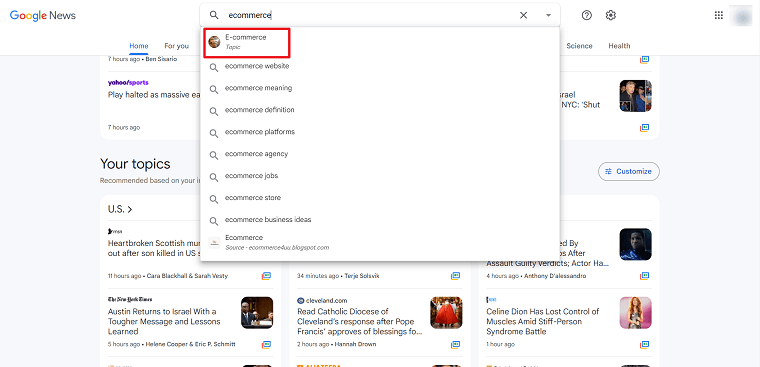Open advanced search dropdown arrow
The height and width of the screenshot is (367, 760).
pyautogui.click(x=548, y=15)
